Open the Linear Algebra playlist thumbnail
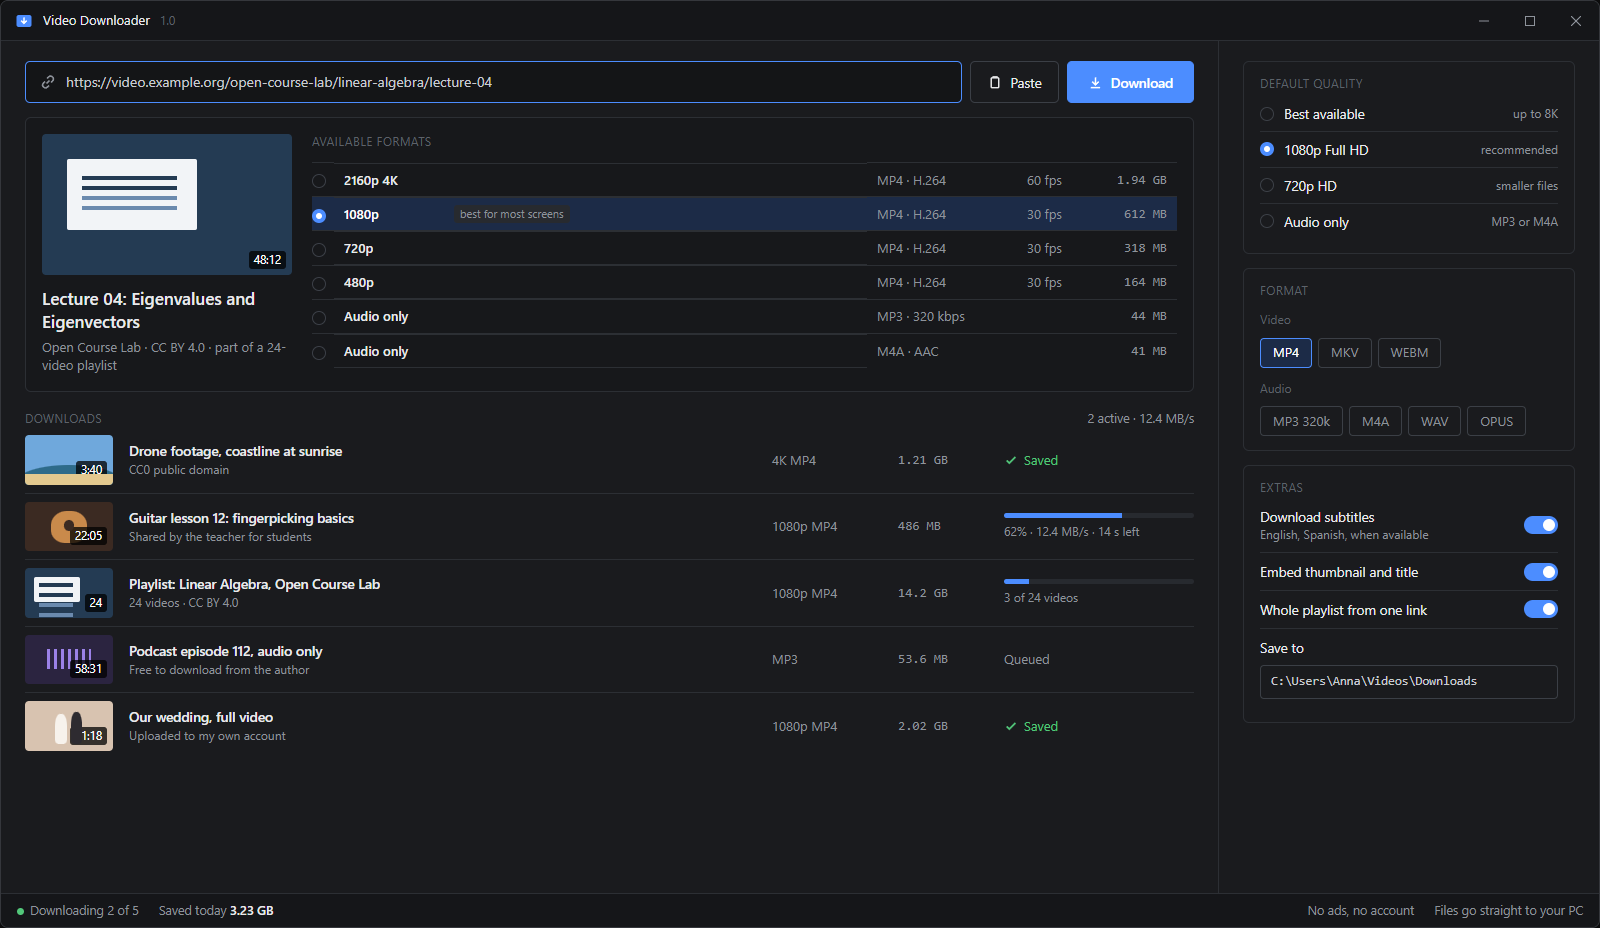Screen dimensions: 1600x928 (69, 593)
